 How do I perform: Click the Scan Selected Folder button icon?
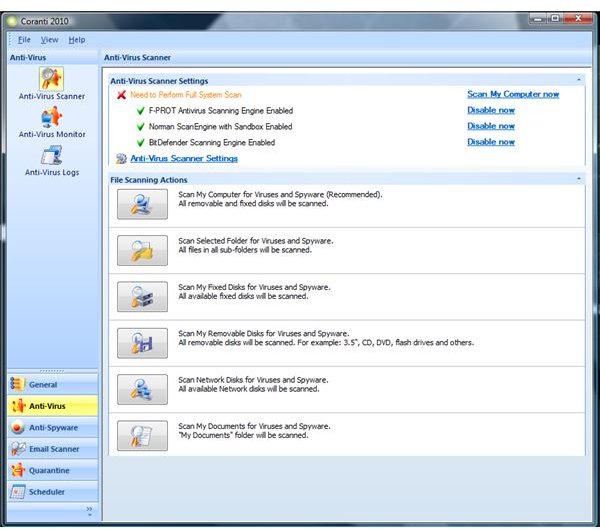142,251
